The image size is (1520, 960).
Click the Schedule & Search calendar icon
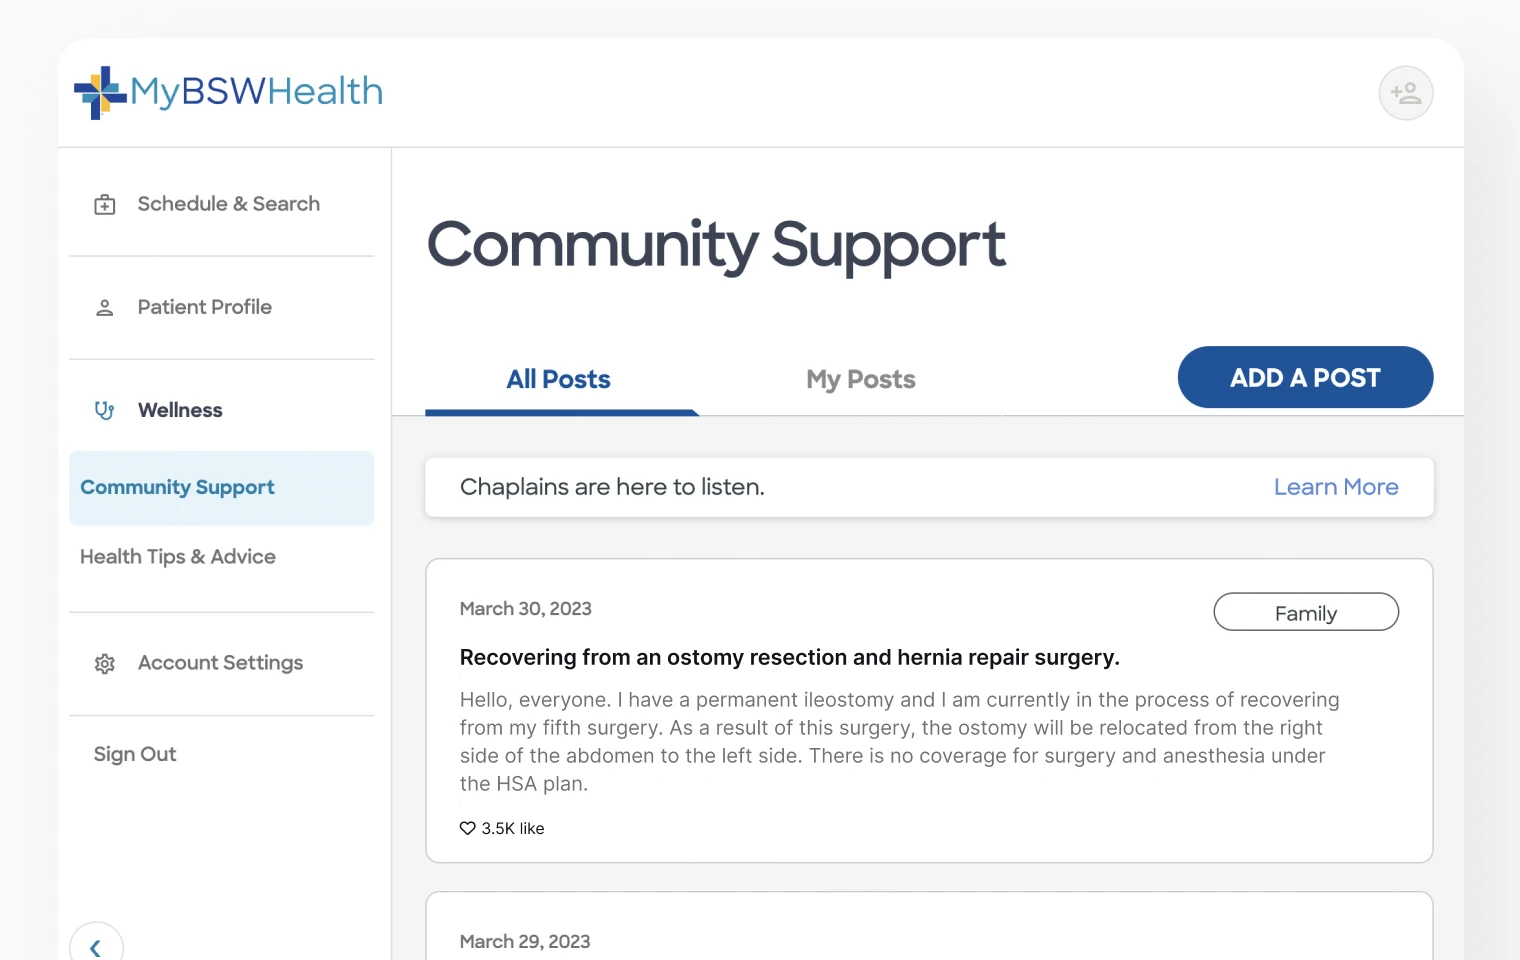click(105, 205)
